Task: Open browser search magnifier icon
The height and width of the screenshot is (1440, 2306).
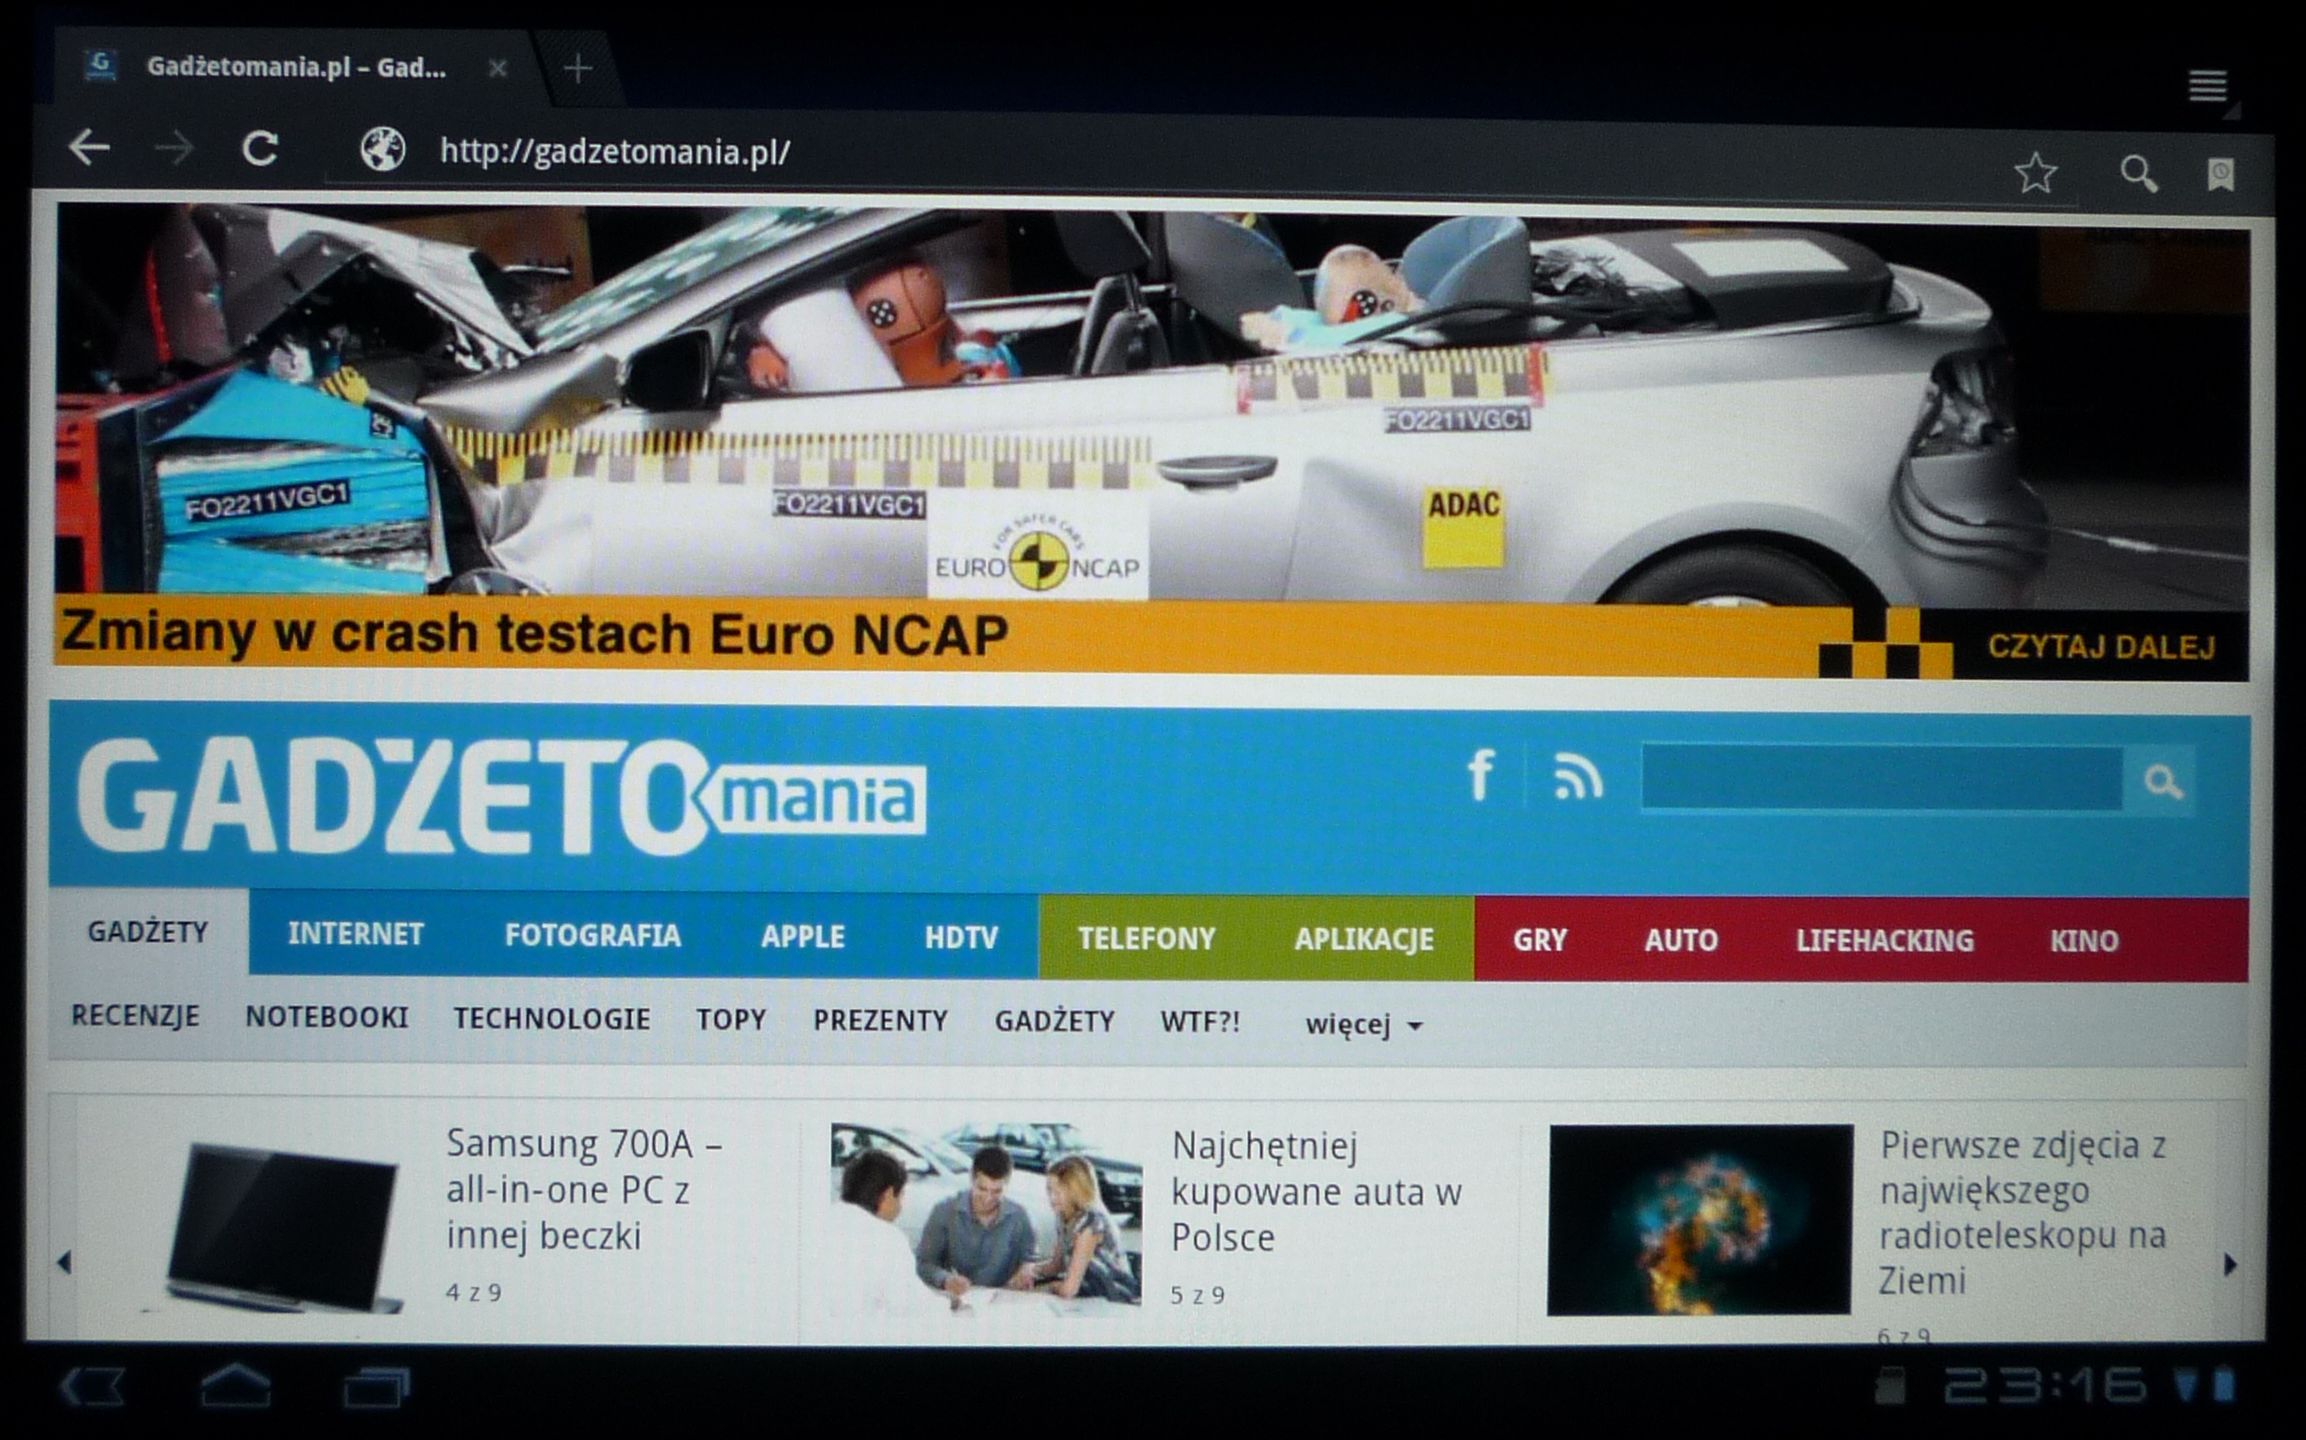Action: pos(2139,175)
